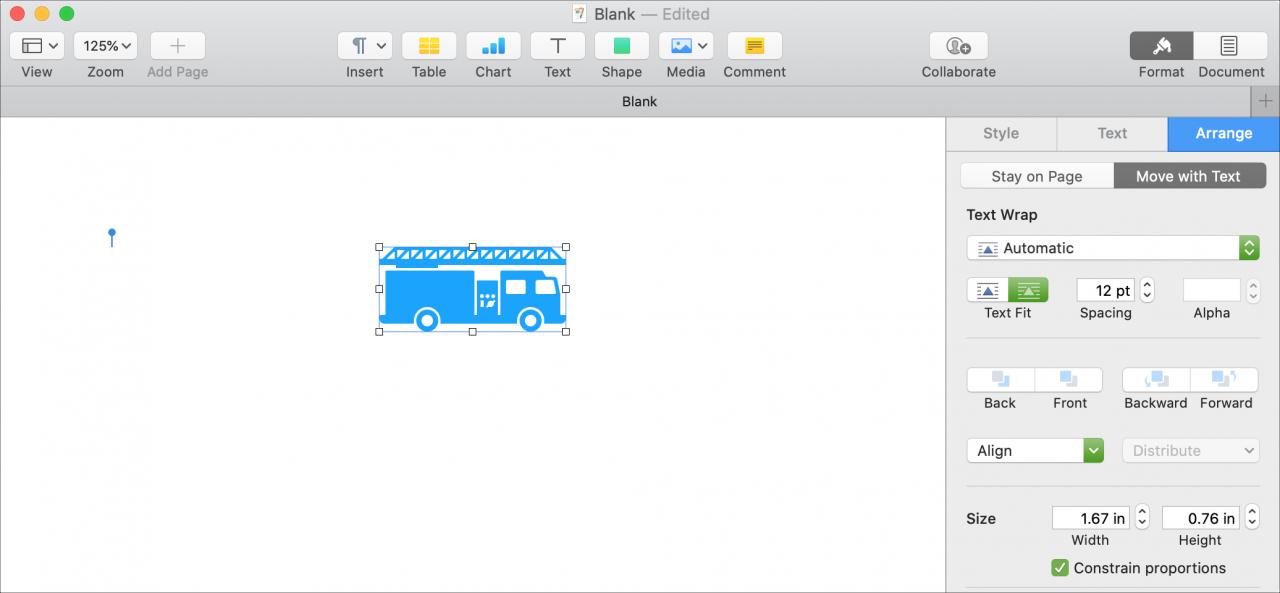Insert a Chart from toolbar

[493, 46]
